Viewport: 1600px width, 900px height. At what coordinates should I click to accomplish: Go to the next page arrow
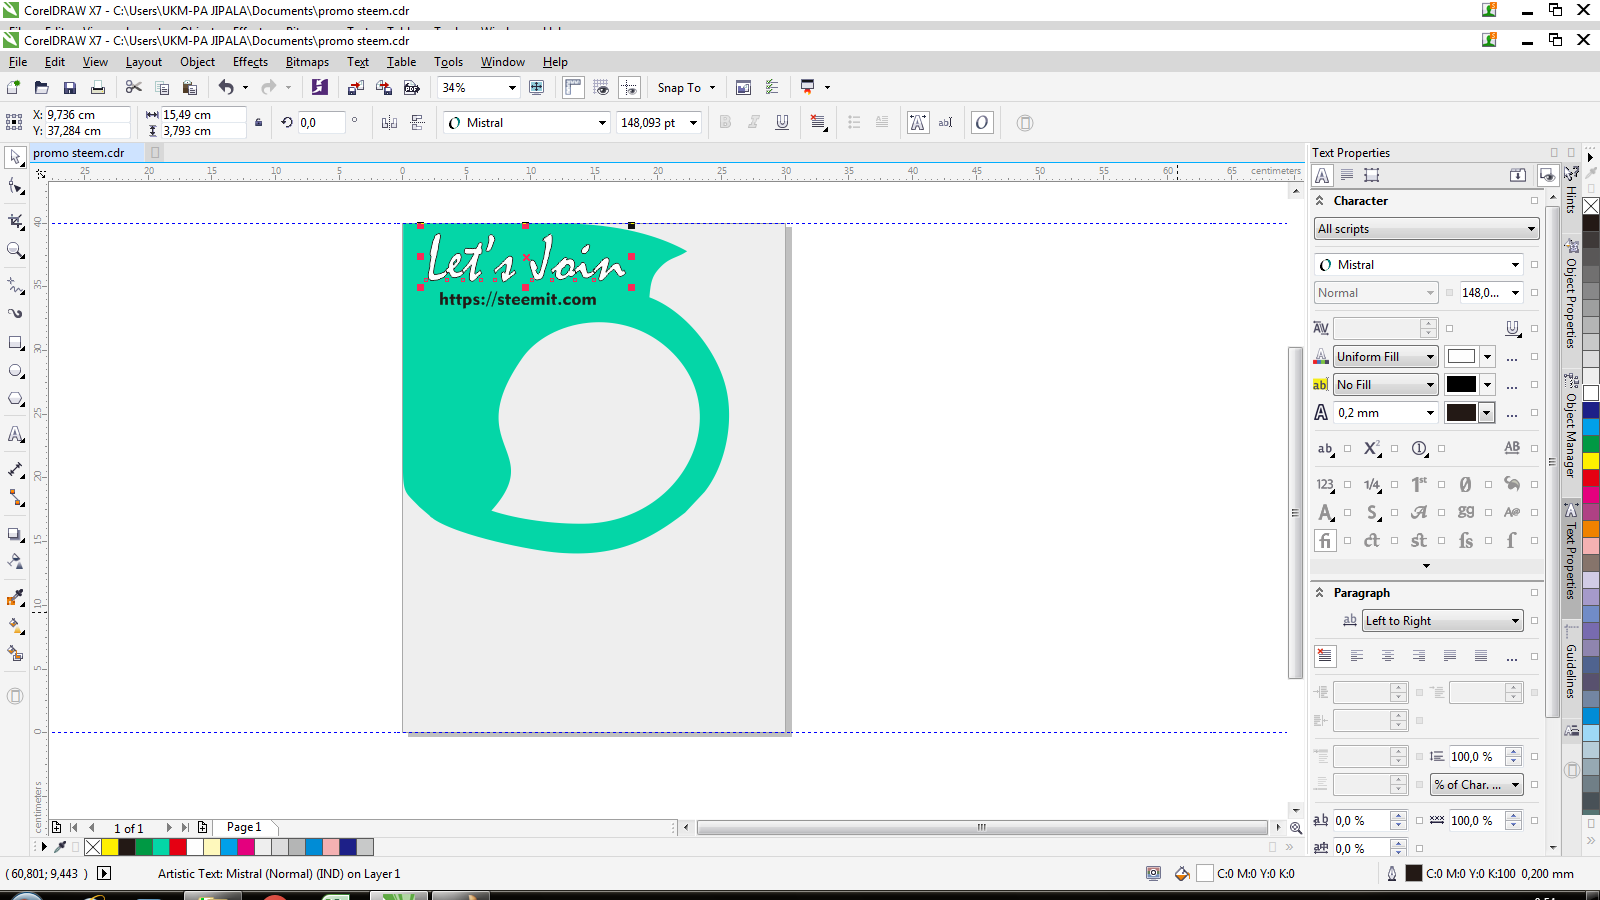(169, 828)
